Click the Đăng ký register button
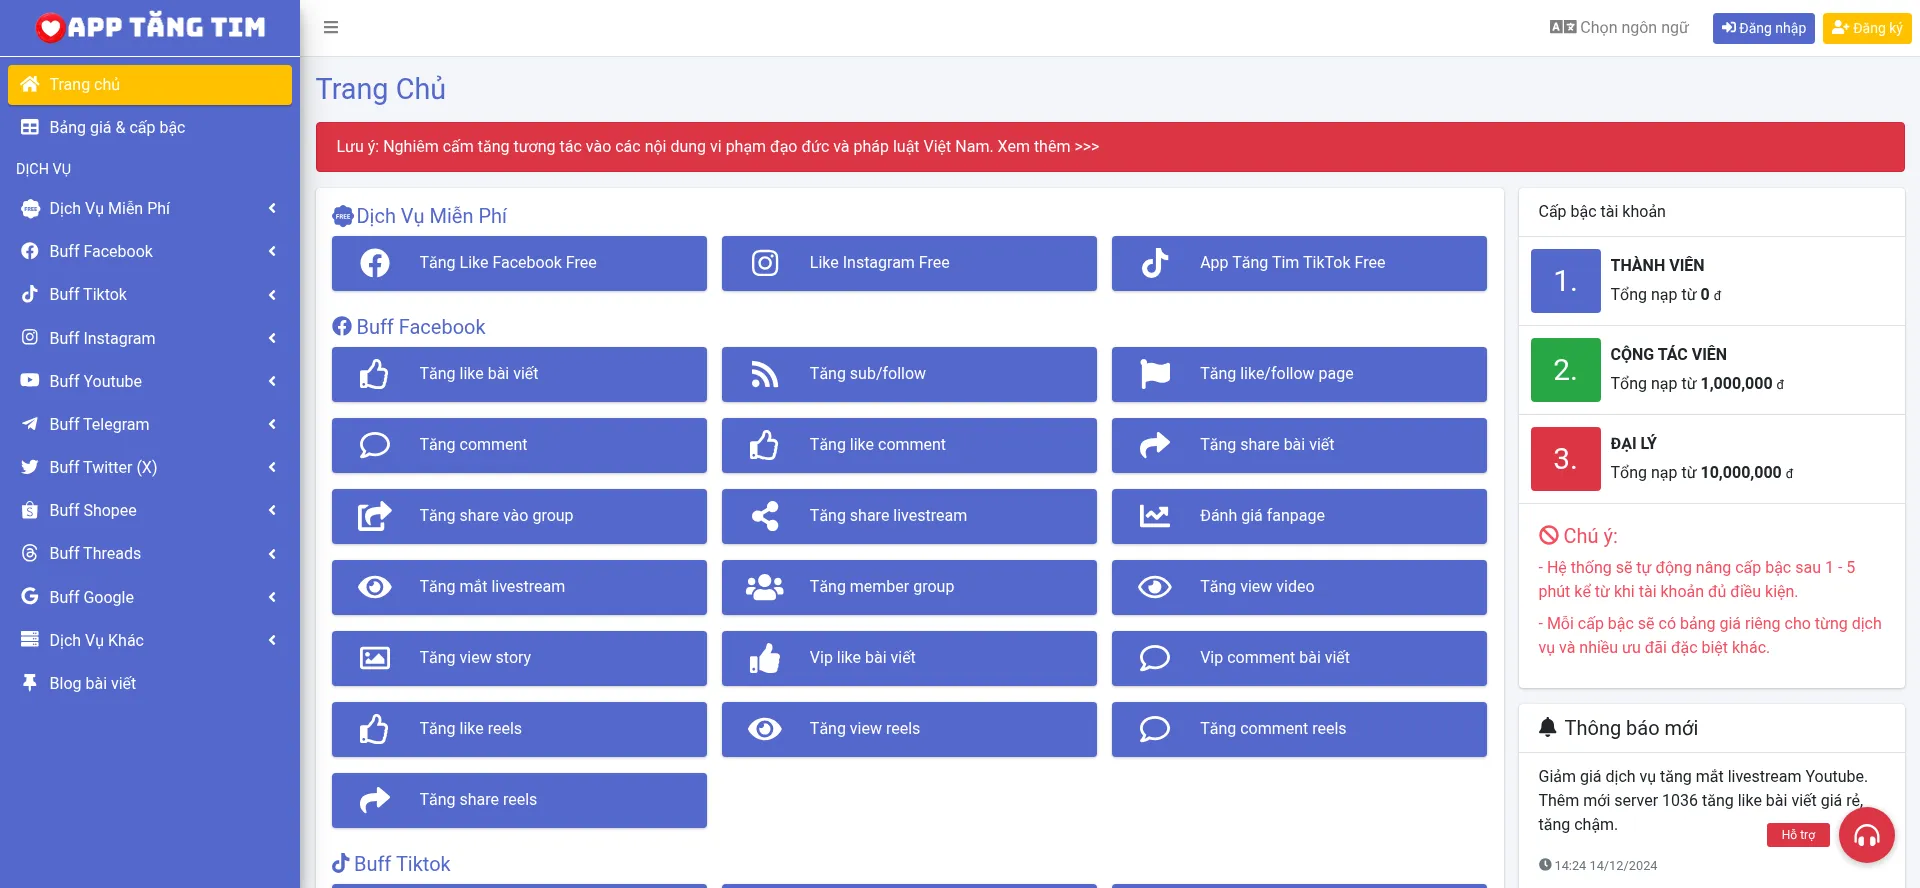The height and width of the screenshot is (888, 1920). click(x=1867, y=28)
